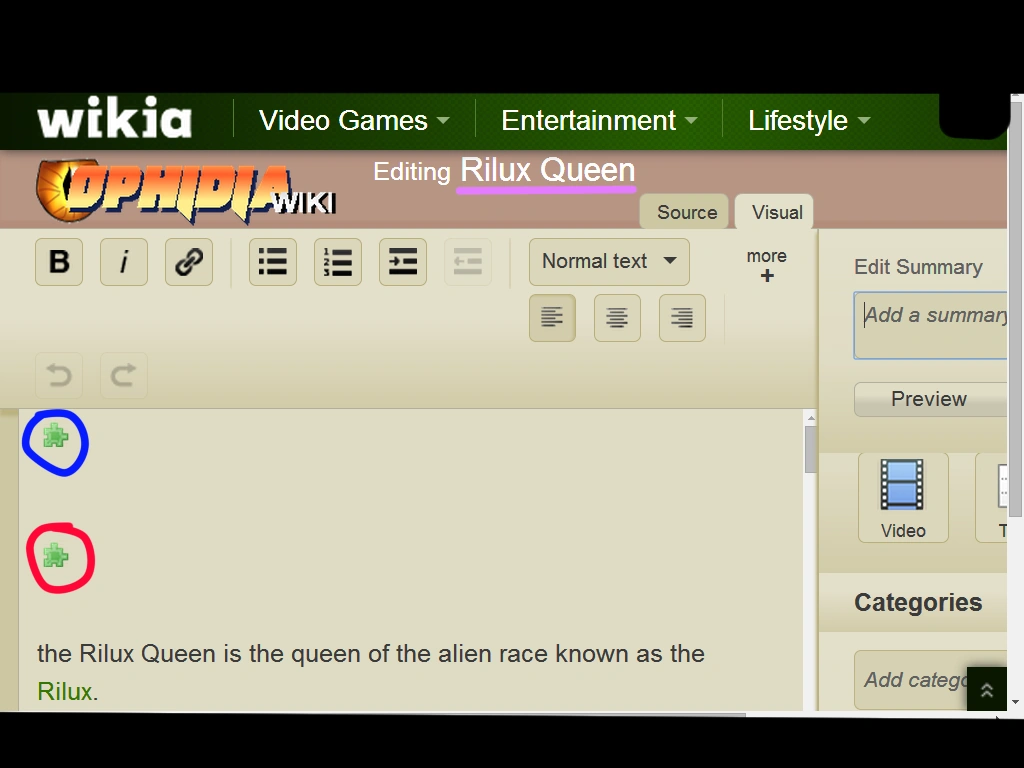The height and width of the screenshot is (768, 1024).
Task: Insert a Video into the article
Action: [902, 497]
